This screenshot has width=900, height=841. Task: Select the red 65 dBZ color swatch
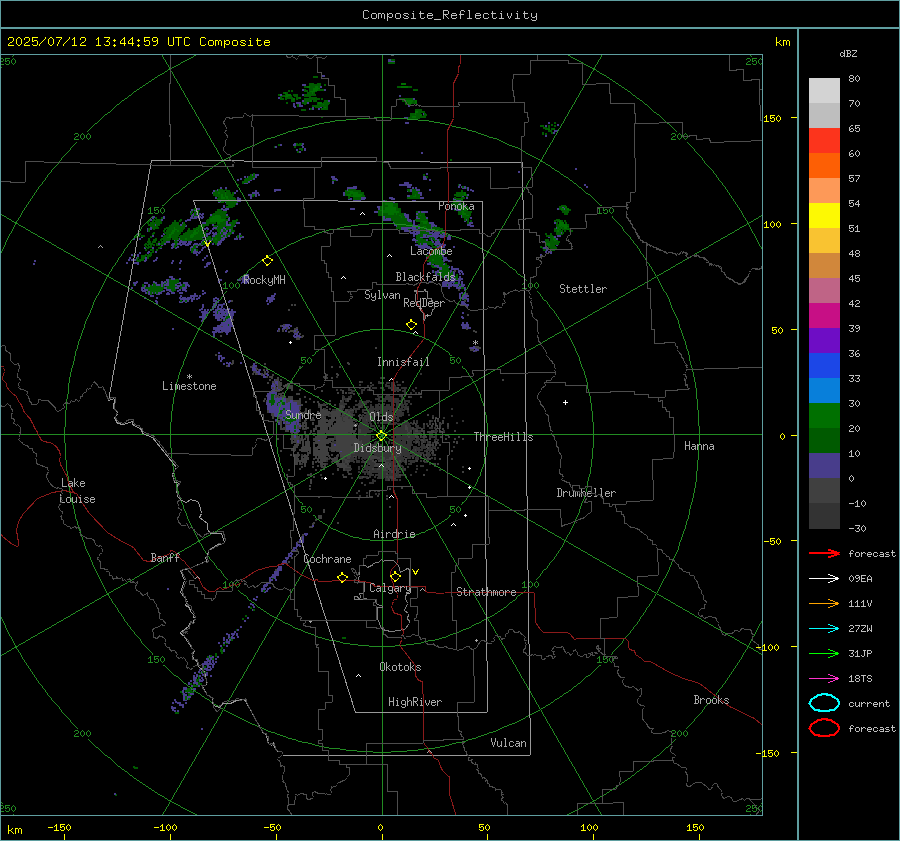tap(824, 141)
